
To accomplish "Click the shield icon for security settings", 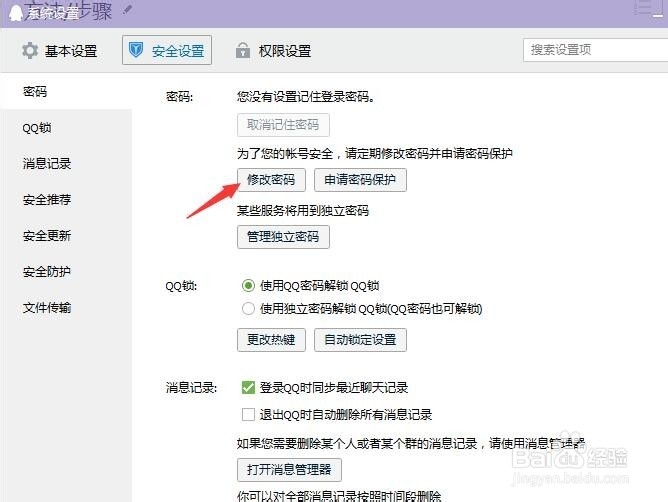I will point(136,50).
